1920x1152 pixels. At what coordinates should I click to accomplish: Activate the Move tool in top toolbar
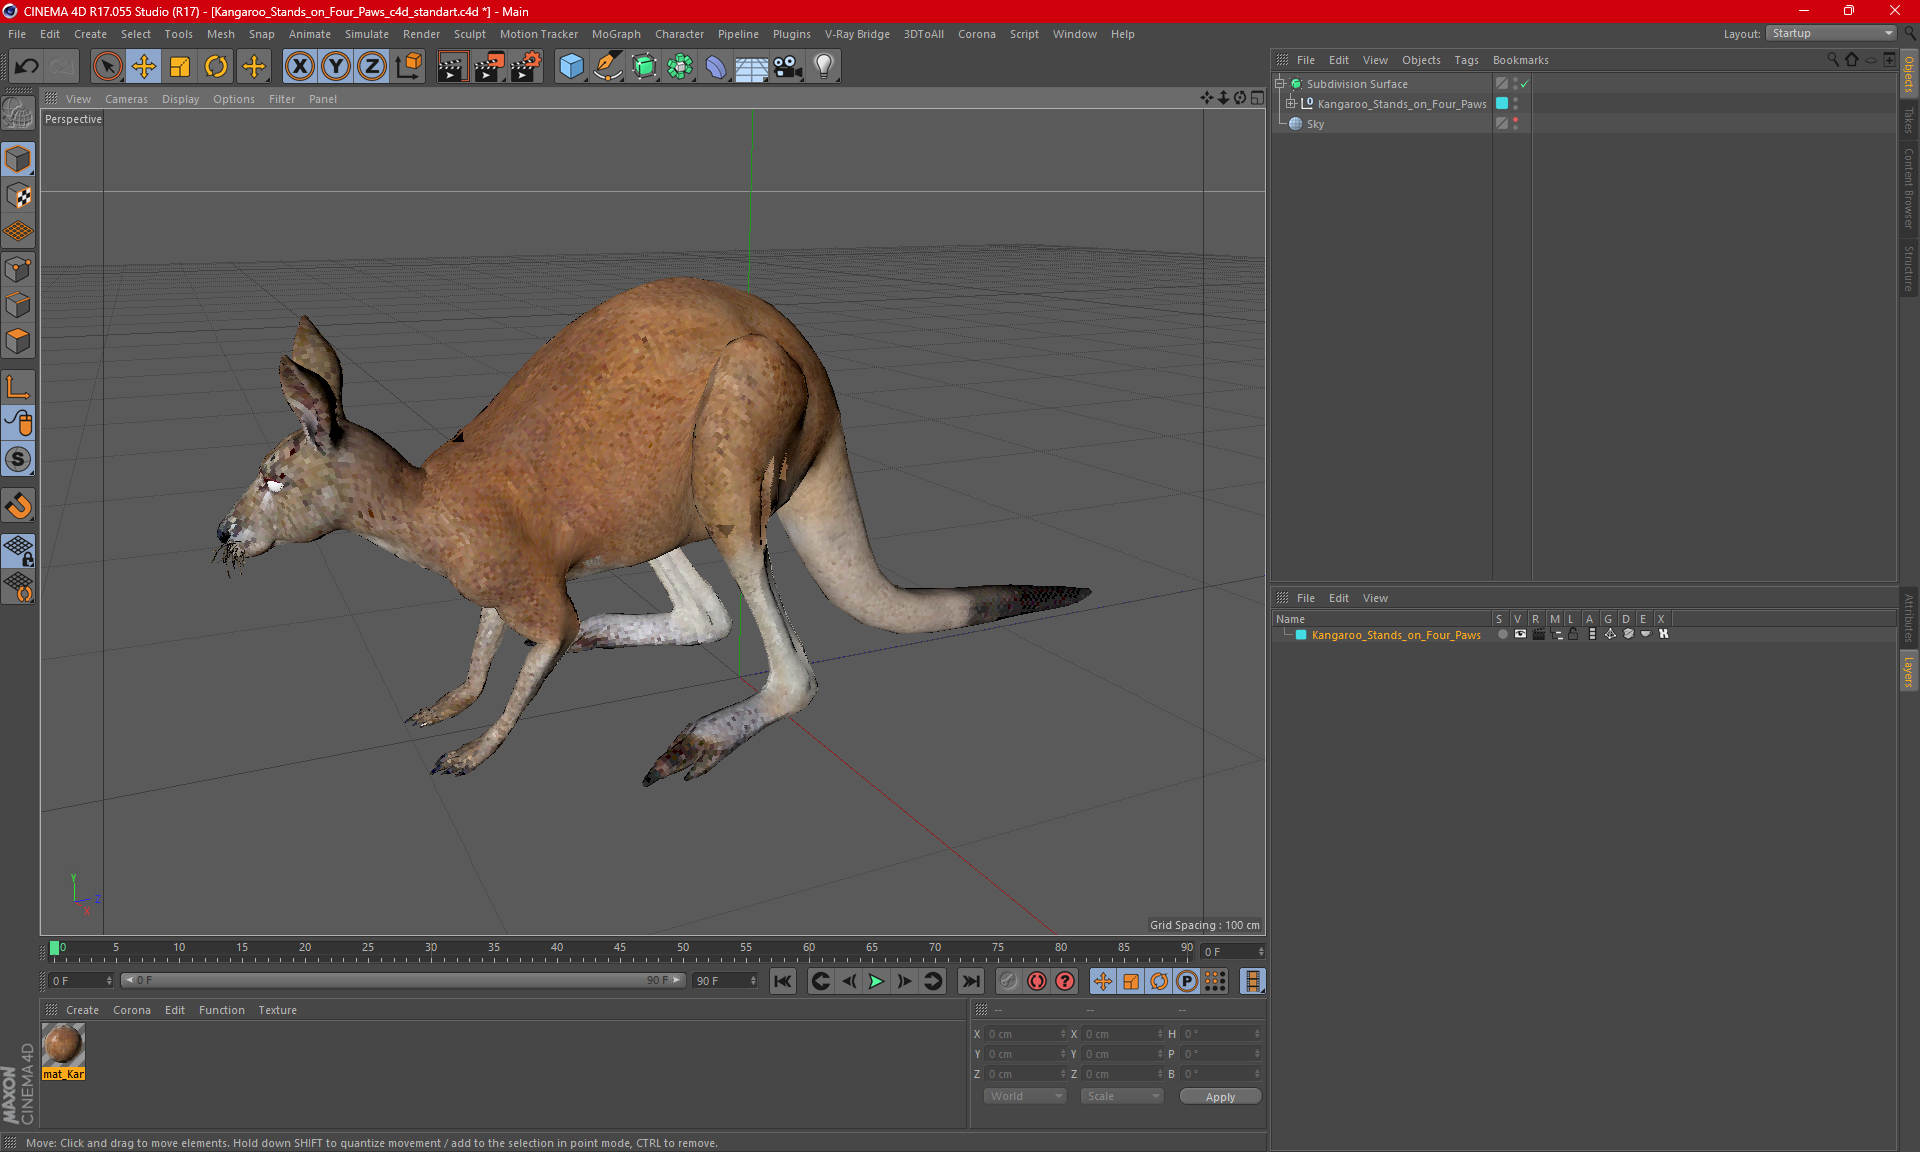[x=144, y=67]
